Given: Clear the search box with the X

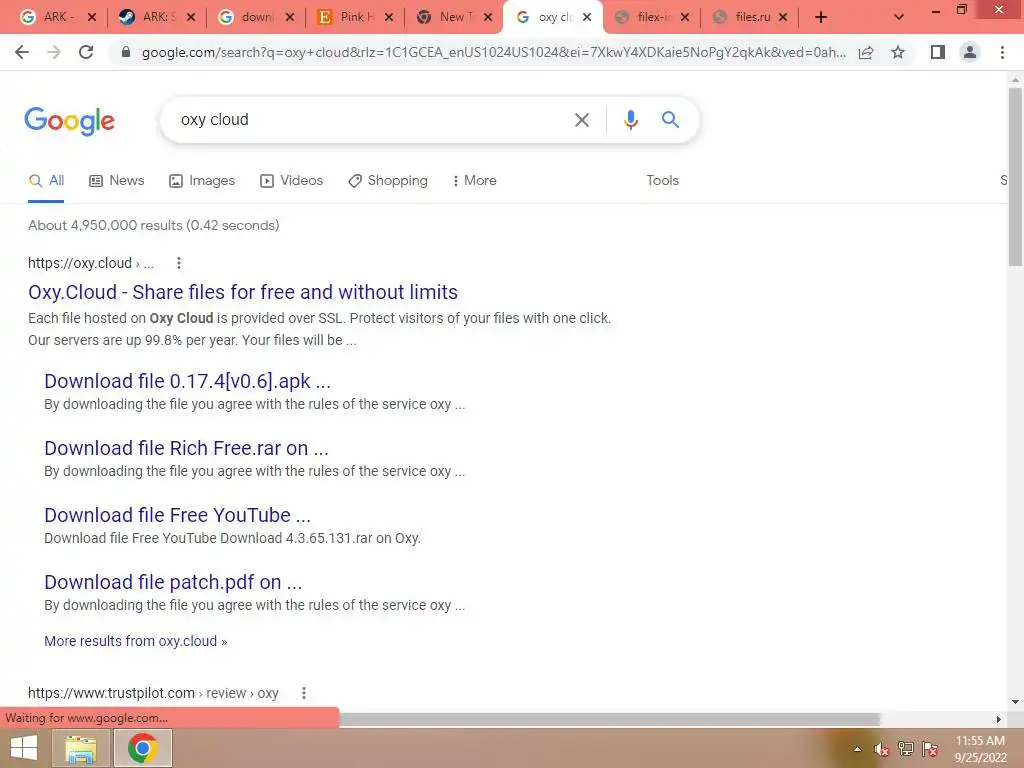Looking at the screenshot, I should (x=581, y=120).
